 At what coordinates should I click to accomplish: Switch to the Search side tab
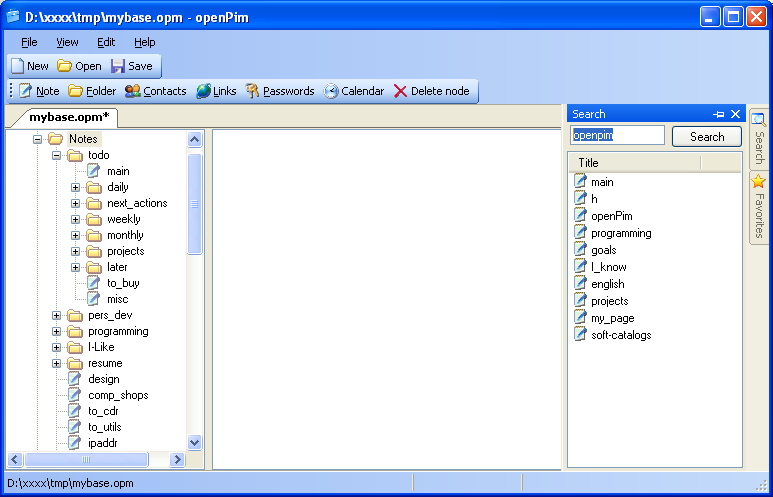tap(759, 140)
